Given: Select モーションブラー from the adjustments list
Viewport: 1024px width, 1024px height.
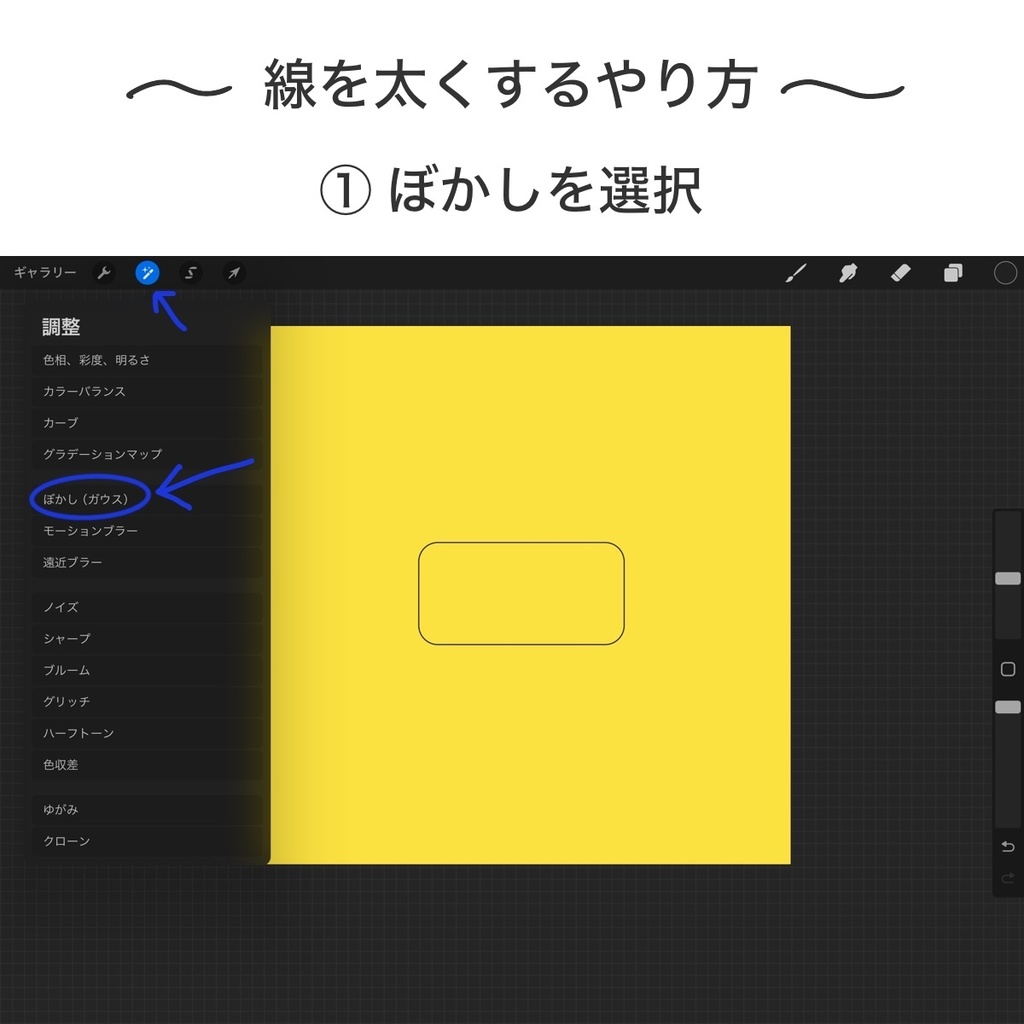Looking at the screenshot, I should click(x=95, y=530).
